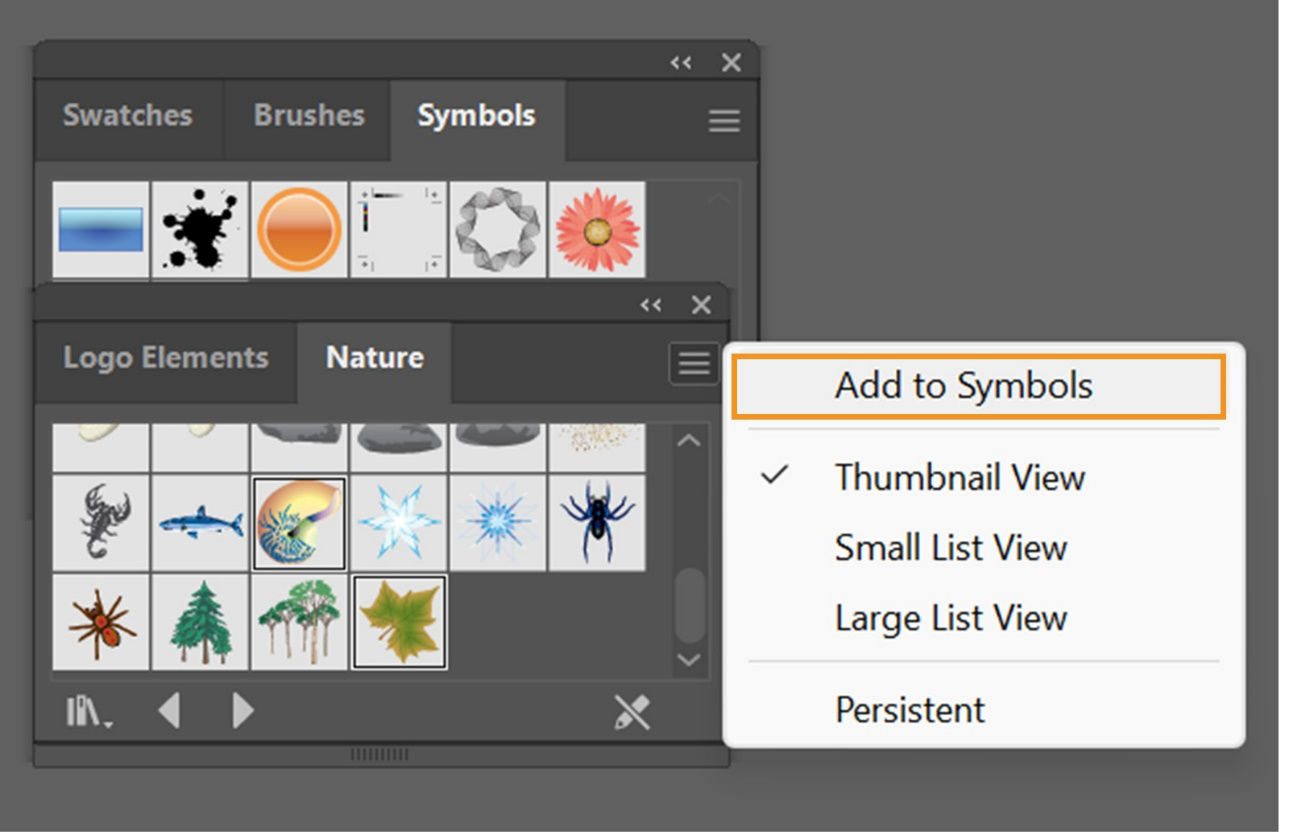The width and height of the screenshot is (1289, 832).
Task: Select the scorpion symbol in Nature panel
Action: [x=101, y=521]
